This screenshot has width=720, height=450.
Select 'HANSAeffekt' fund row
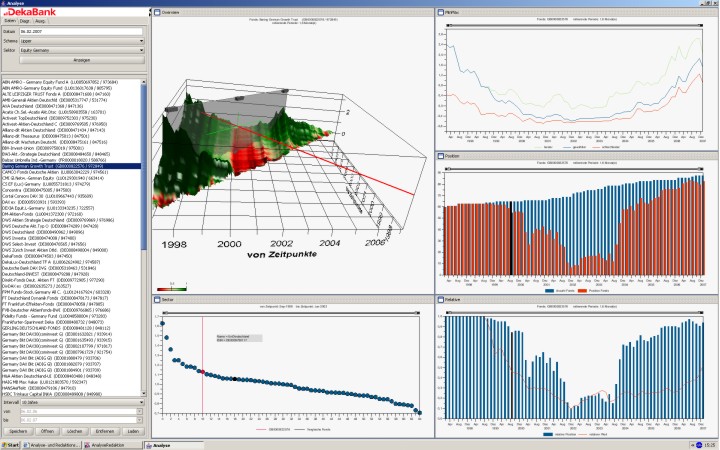(x=72, y=388)
